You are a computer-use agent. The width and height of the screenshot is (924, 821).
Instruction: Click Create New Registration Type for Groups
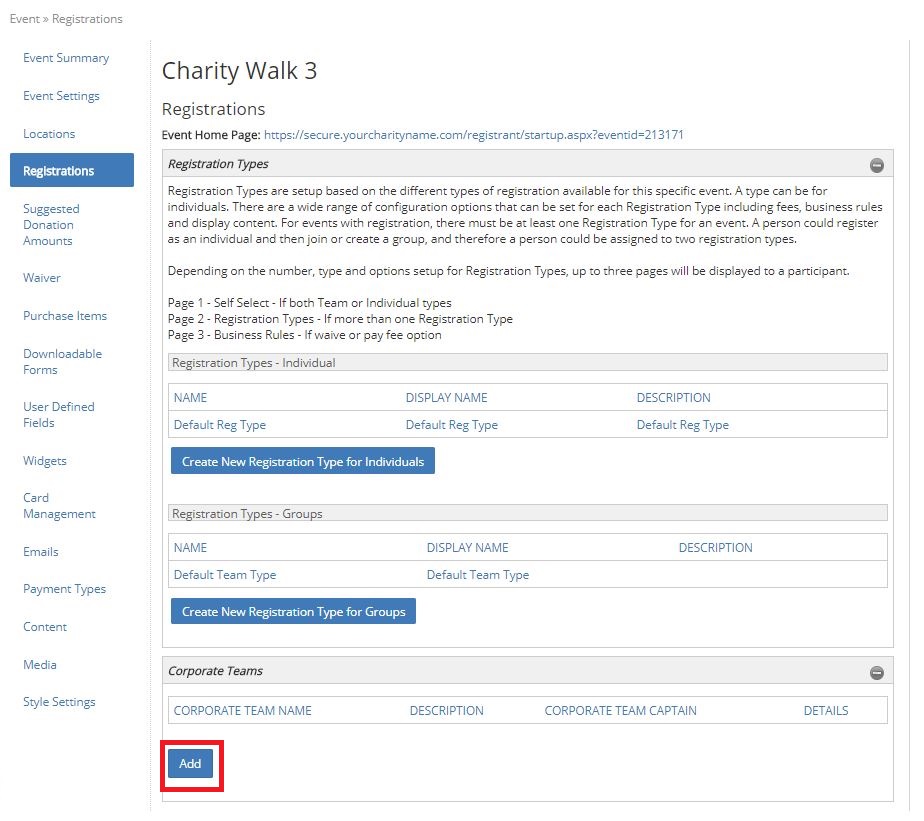pos(293,611)
